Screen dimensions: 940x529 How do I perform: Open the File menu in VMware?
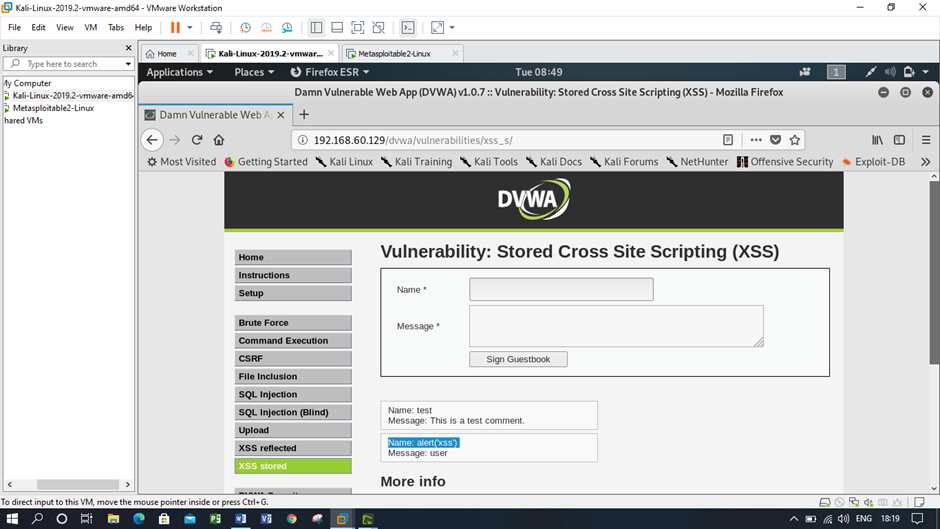click(x=14, y=28)
